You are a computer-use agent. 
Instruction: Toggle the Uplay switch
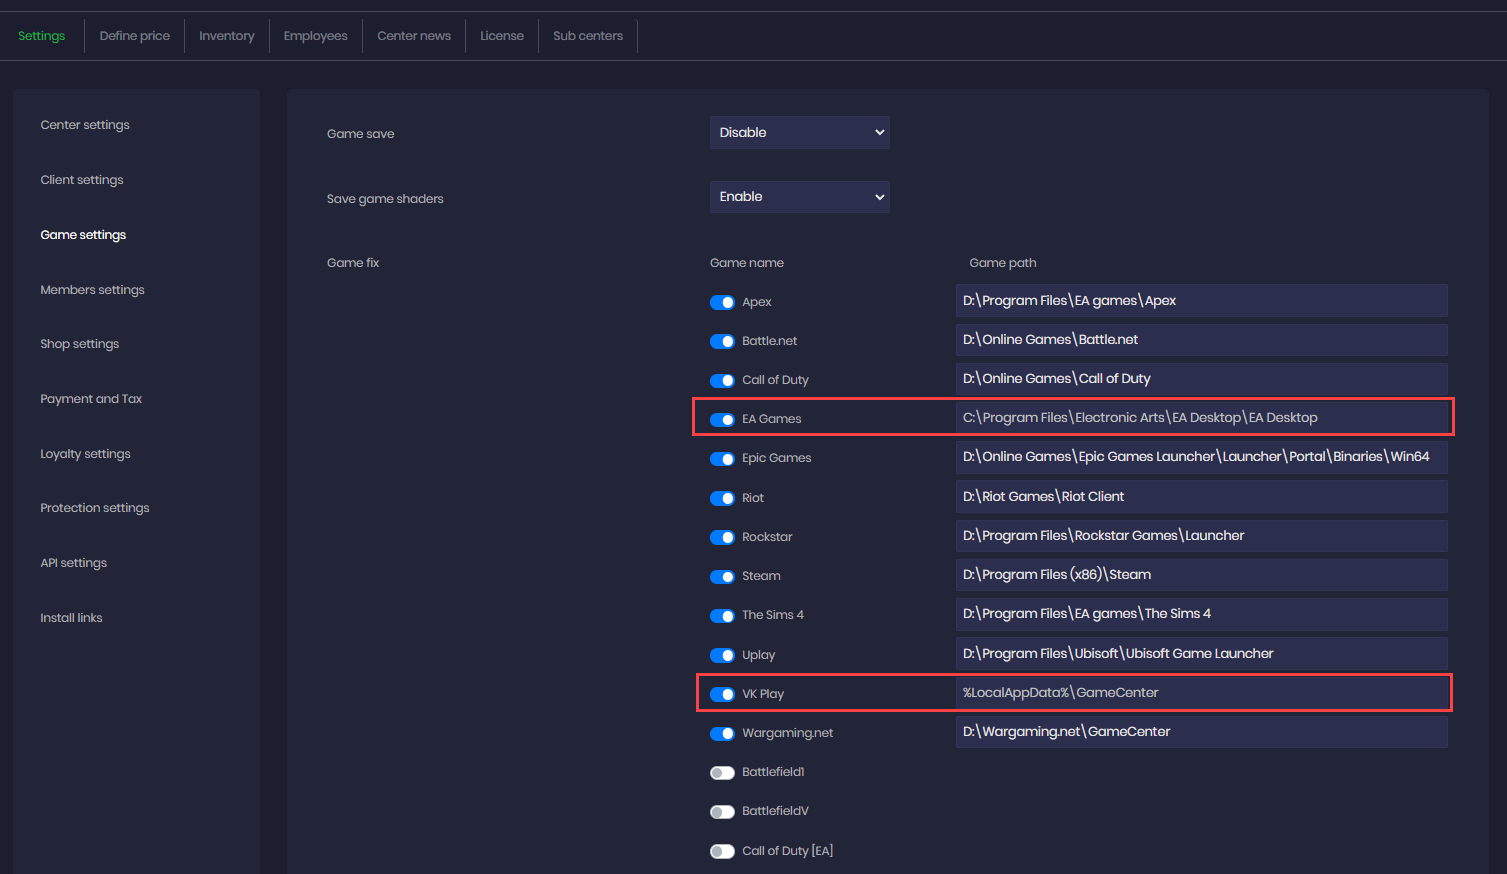(x=722, y=655)
